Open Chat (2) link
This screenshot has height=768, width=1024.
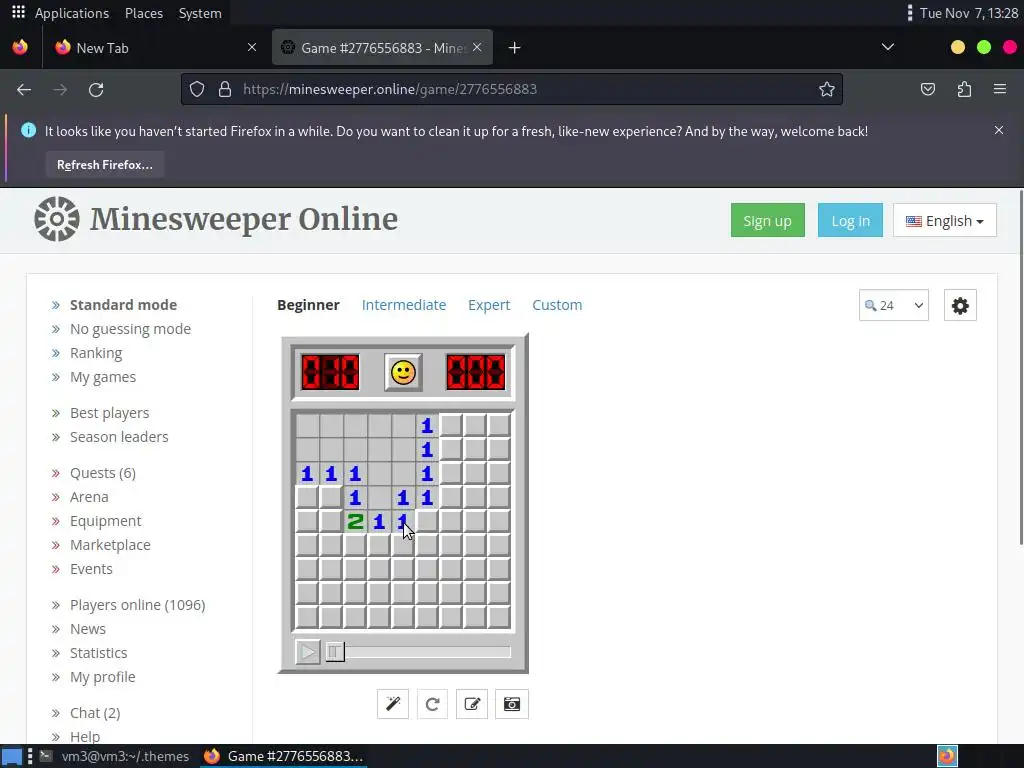click(x=95, y=713)
